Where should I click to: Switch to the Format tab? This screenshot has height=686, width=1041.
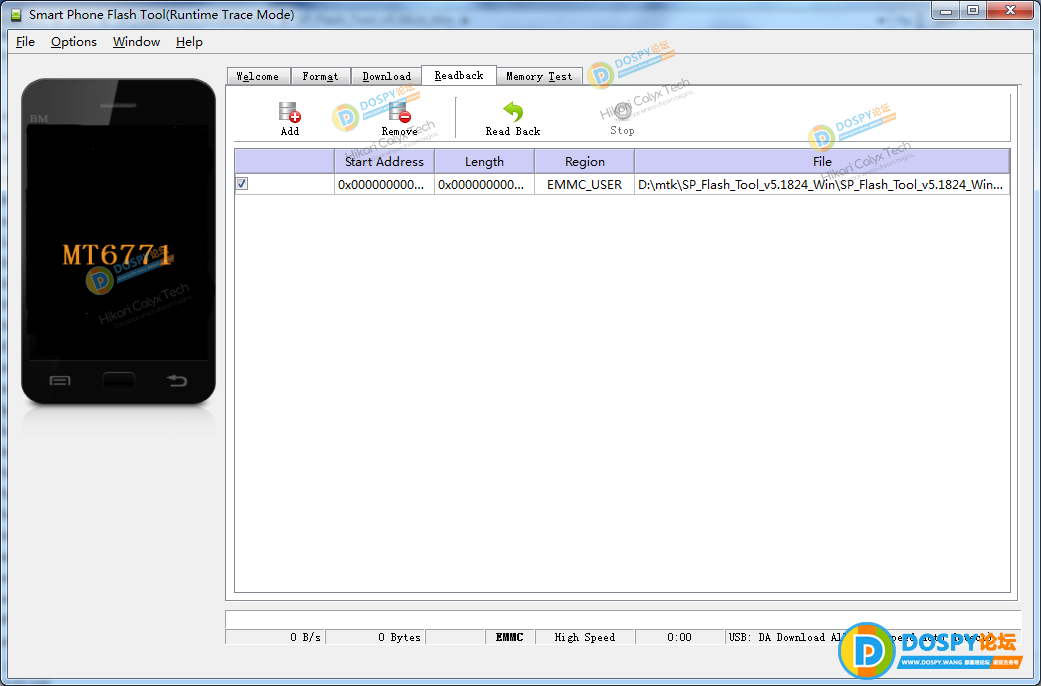320,76
